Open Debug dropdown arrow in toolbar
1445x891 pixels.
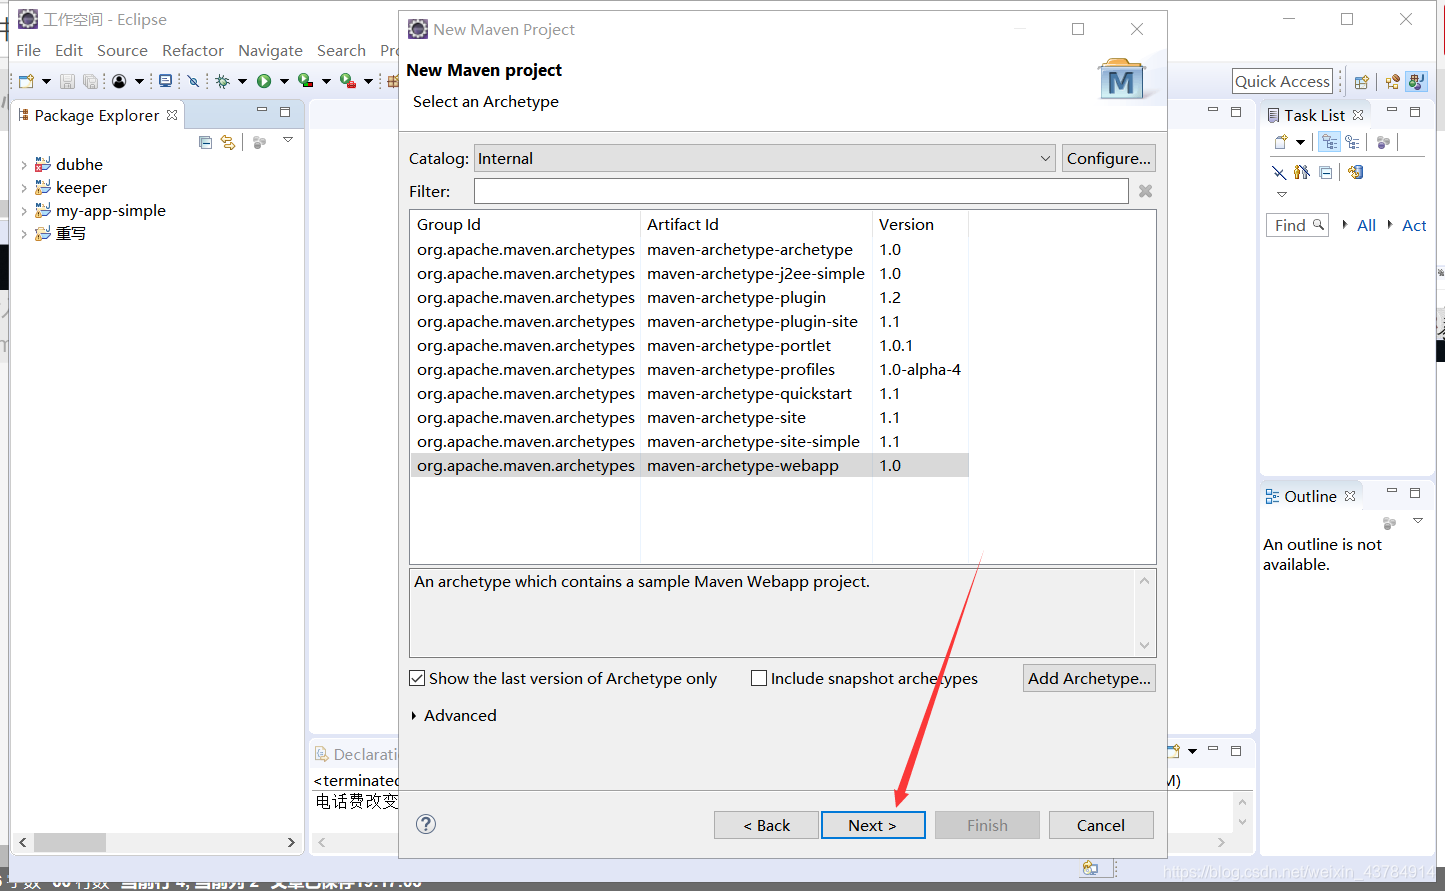[x=242, y=82]
